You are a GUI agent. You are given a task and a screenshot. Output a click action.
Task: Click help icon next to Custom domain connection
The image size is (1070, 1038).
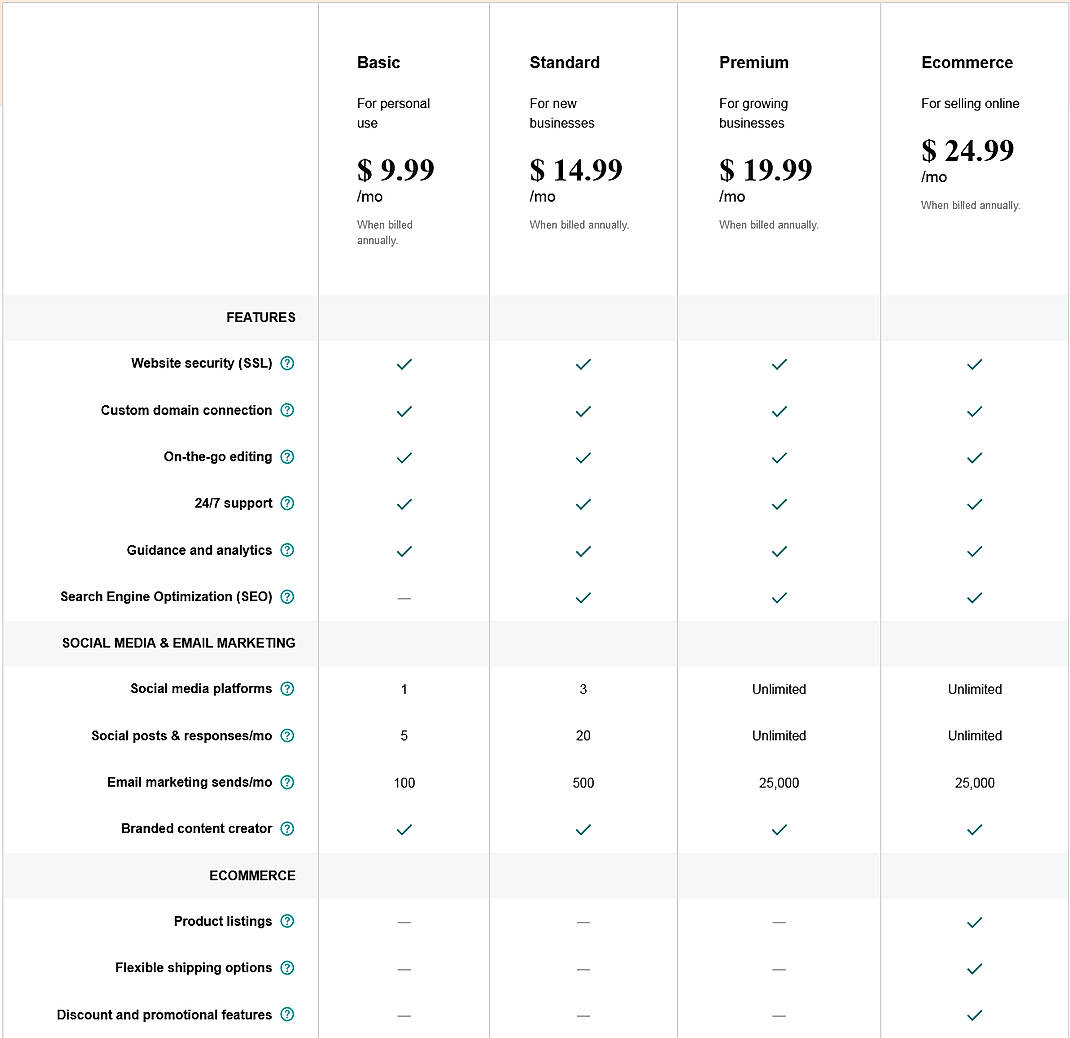(x=287, y=410)
